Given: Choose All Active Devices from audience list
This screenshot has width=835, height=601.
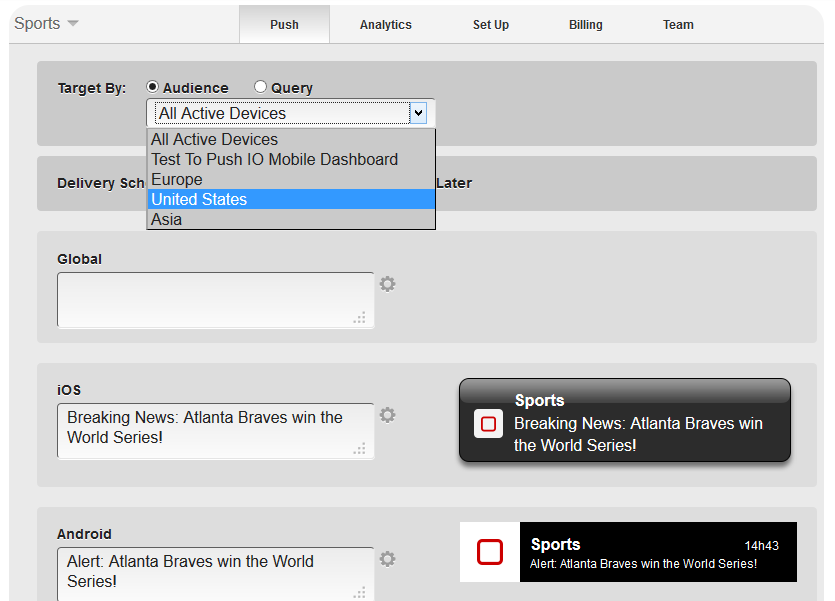Looking at the screenshot, I should click(291, 139).
